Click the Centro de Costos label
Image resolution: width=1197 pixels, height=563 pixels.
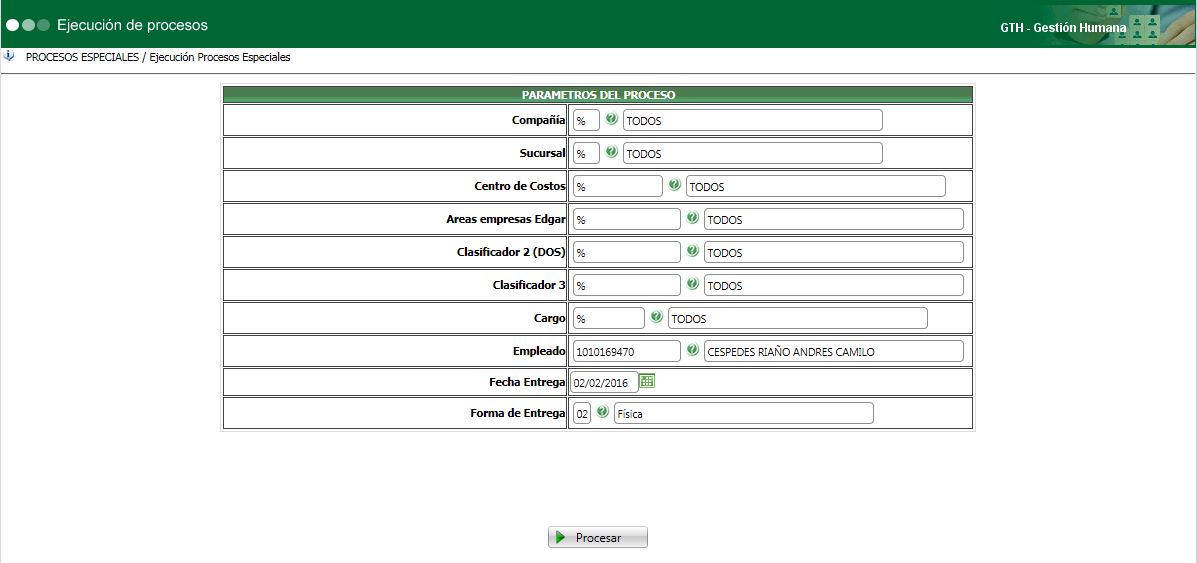tap(520, 186)
